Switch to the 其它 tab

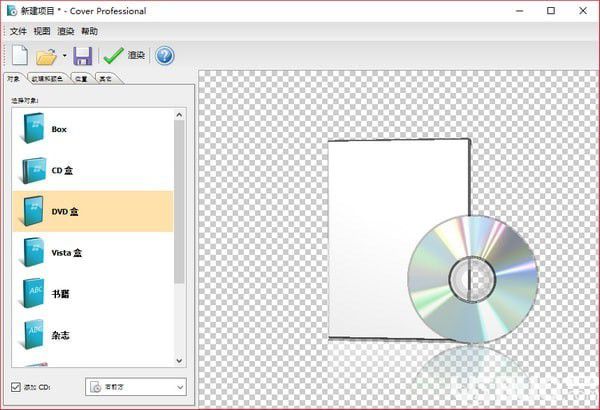click(x=106, y=79)
